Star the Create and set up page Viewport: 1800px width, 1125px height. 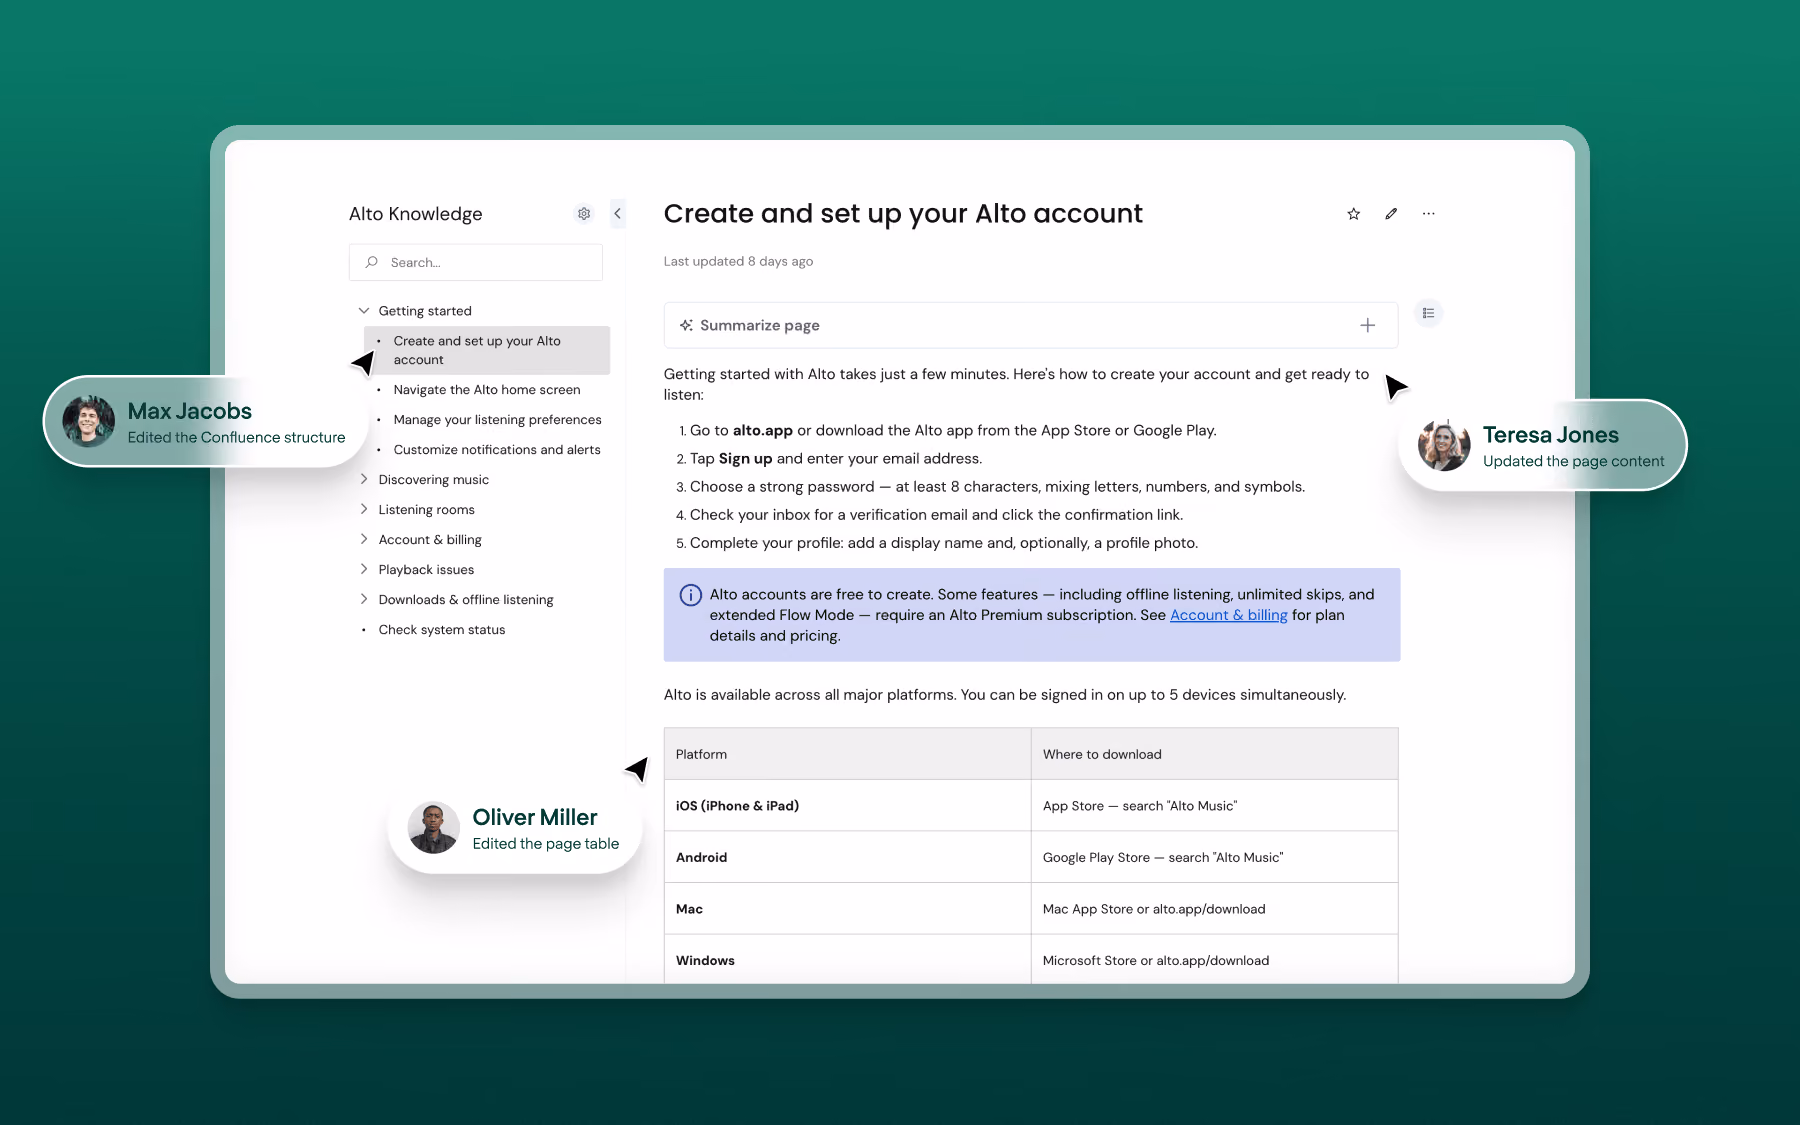(x=1353, y=213)
